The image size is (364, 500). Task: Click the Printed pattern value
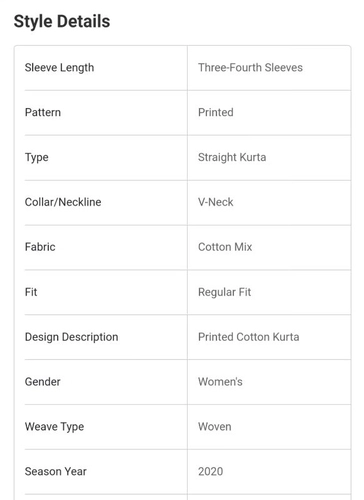click(x=216, y=112)
